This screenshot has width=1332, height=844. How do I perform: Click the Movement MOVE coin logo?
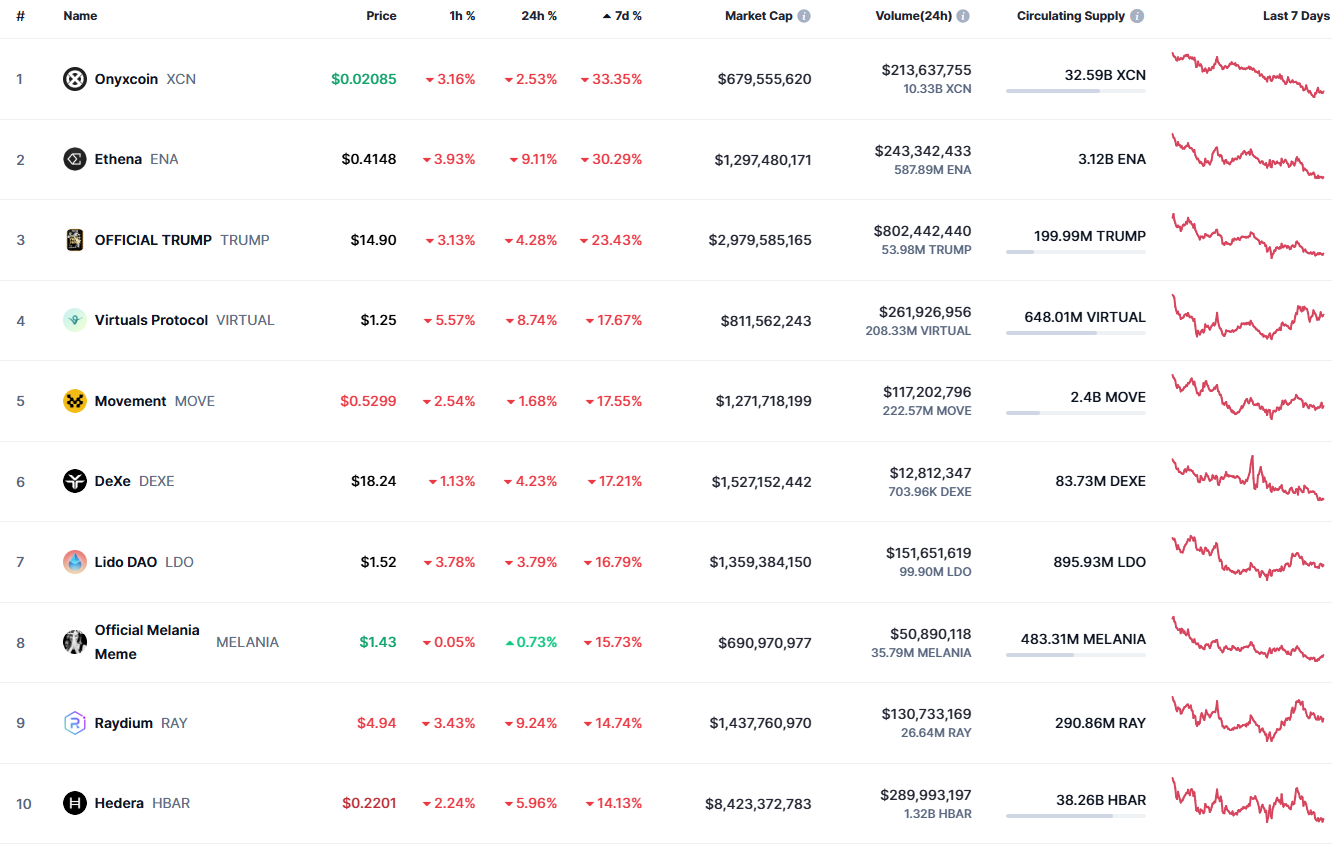tap(75, 401)
